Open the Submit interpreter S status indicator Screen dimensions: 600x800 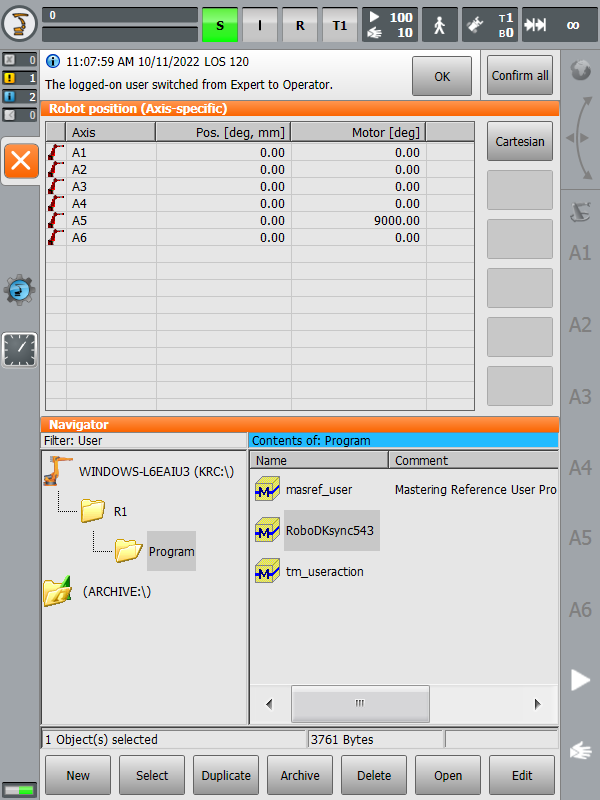pos(220,25)
